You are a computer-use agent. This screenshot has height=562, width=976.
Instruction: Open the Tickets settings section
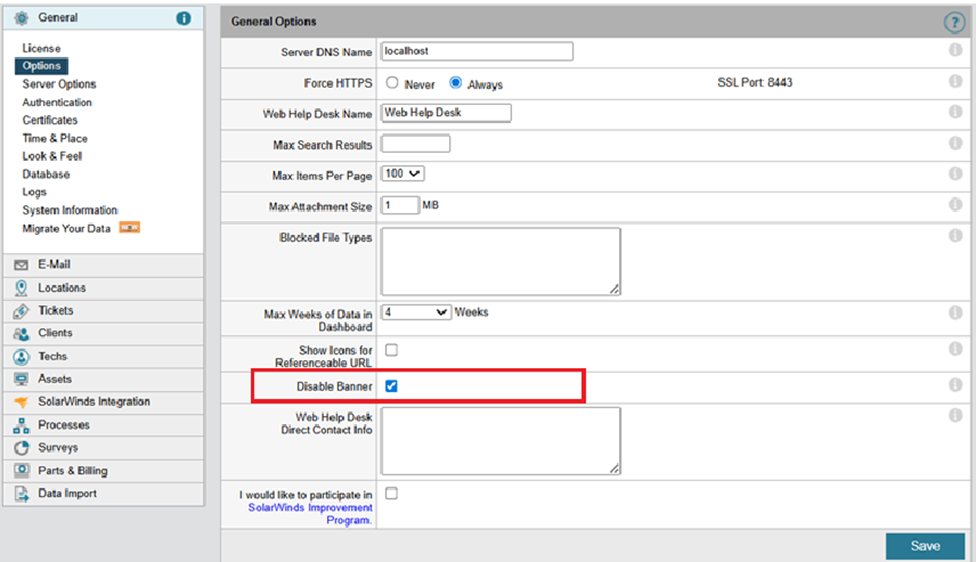(x=55, y=311)
